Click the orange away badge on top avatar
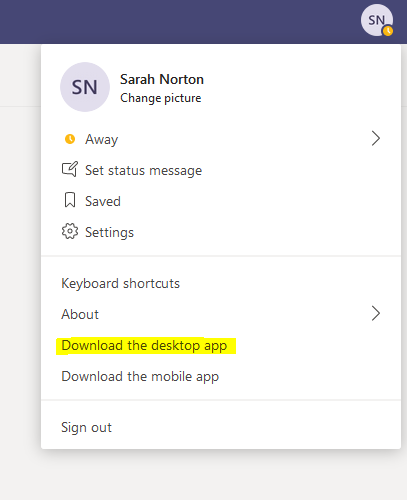This screenshot has width=407, height=500. (388, 31)
